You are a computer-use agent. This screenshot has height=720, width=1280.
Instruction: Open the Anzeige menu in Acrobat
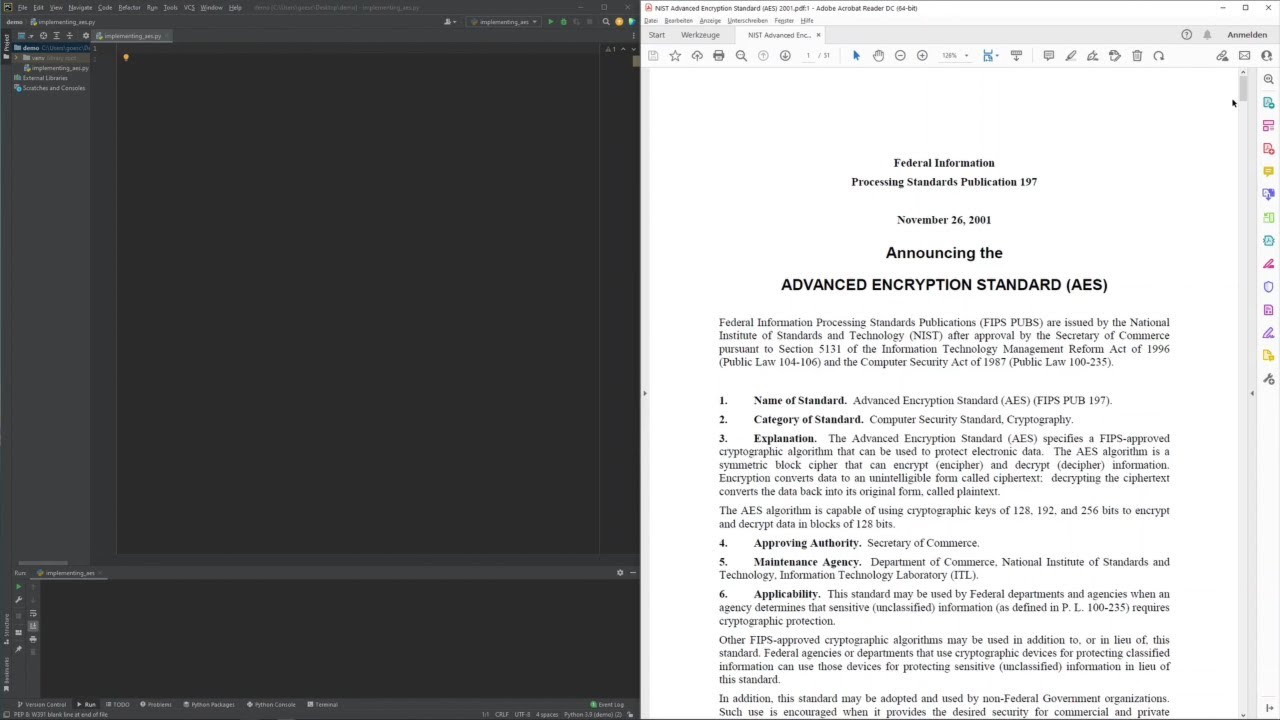point(710,20)
